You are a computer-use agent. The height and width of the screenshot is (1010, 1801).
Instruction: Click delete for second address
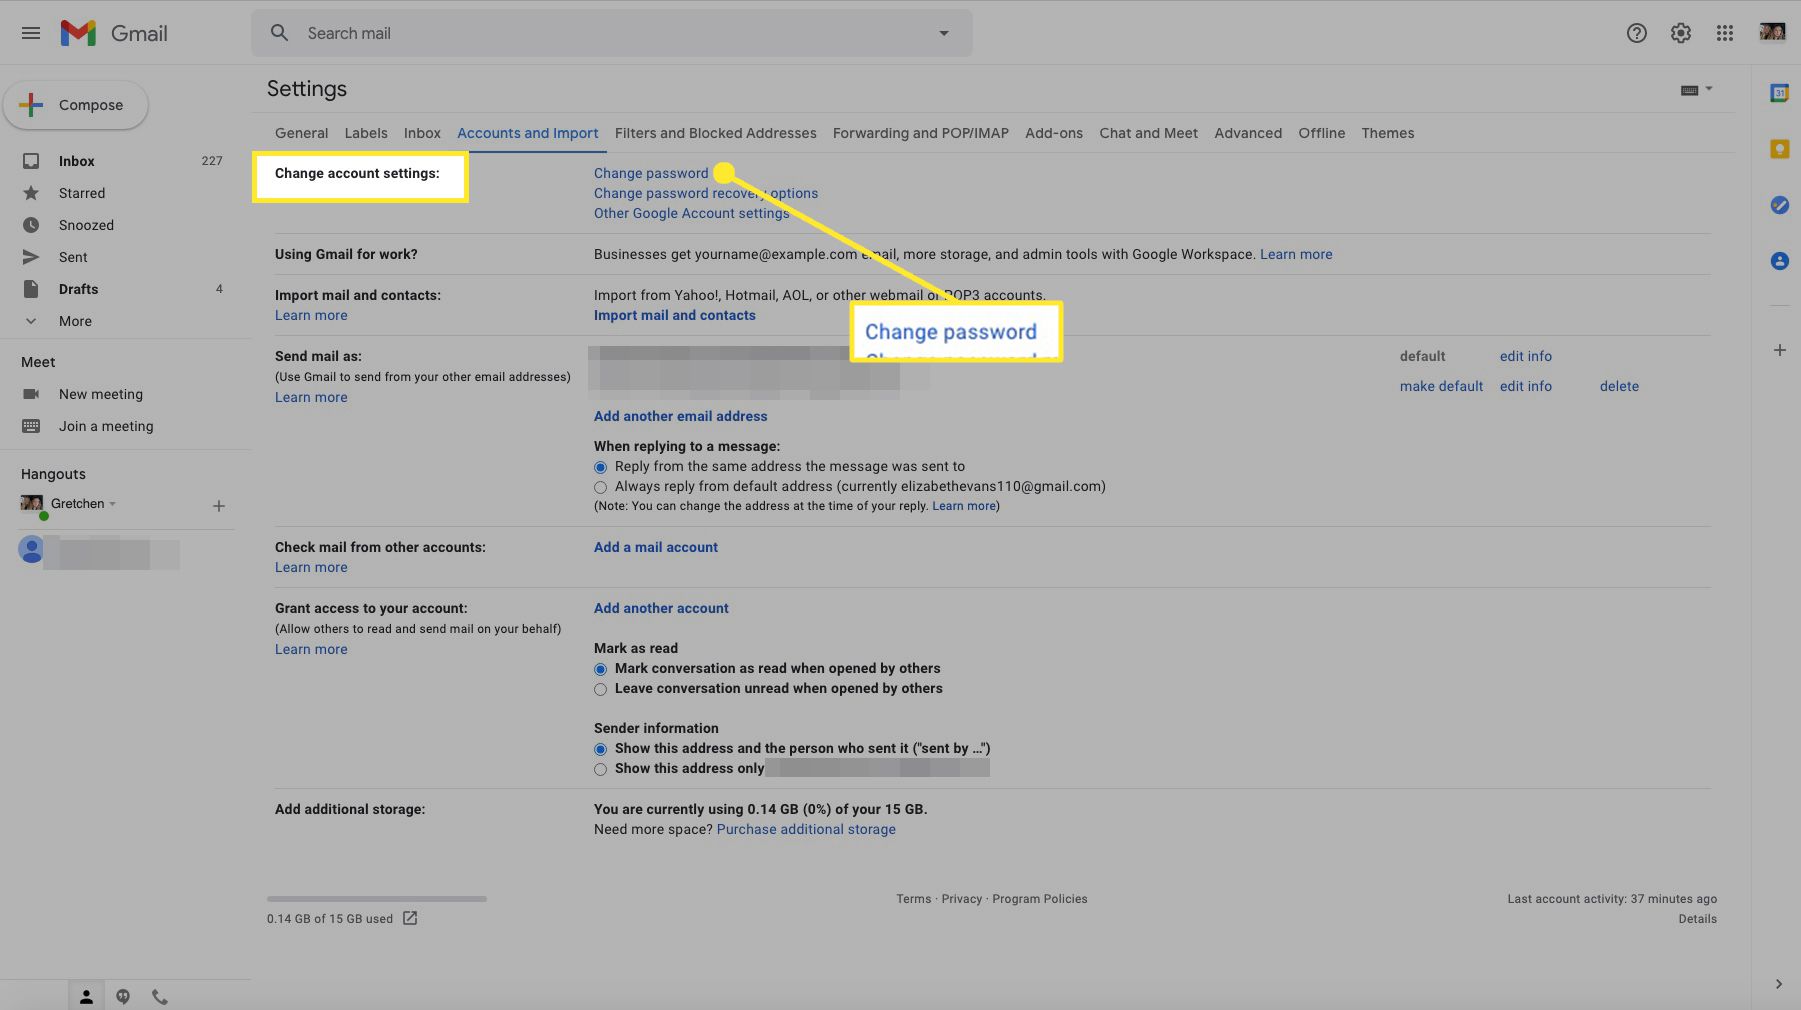point(1619,386)
